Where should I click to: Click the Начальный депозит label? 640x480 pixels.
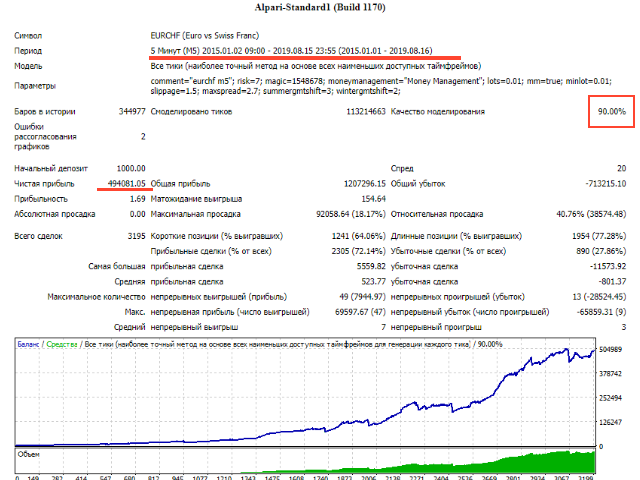(x=51, y=168)
